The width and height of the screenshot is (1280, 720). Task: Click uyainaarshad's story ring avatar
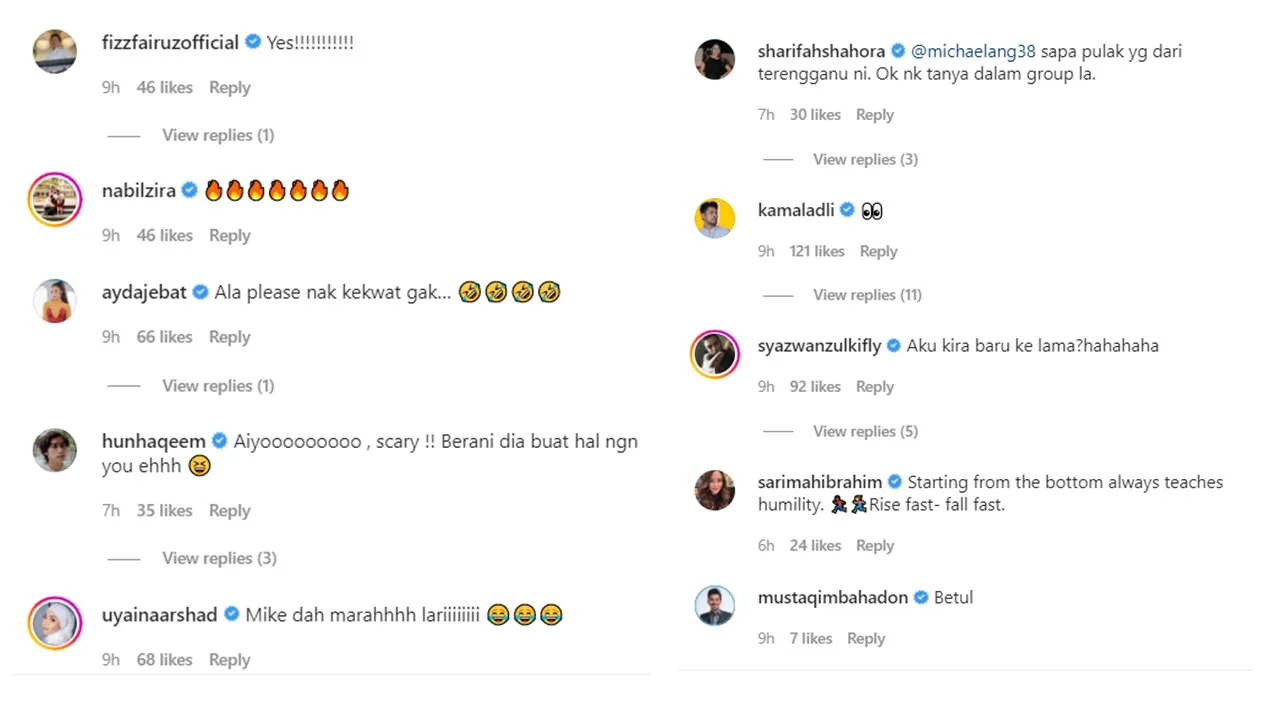[55, 623]
